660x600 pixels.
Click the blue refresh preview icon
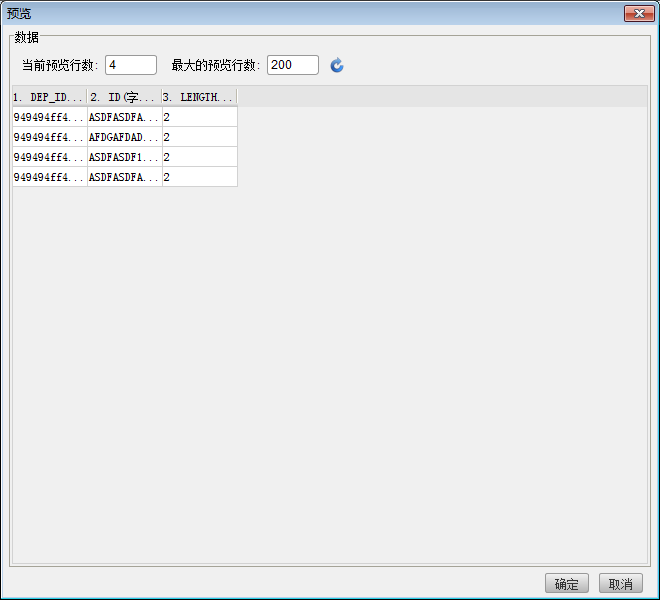coord(337,65)
